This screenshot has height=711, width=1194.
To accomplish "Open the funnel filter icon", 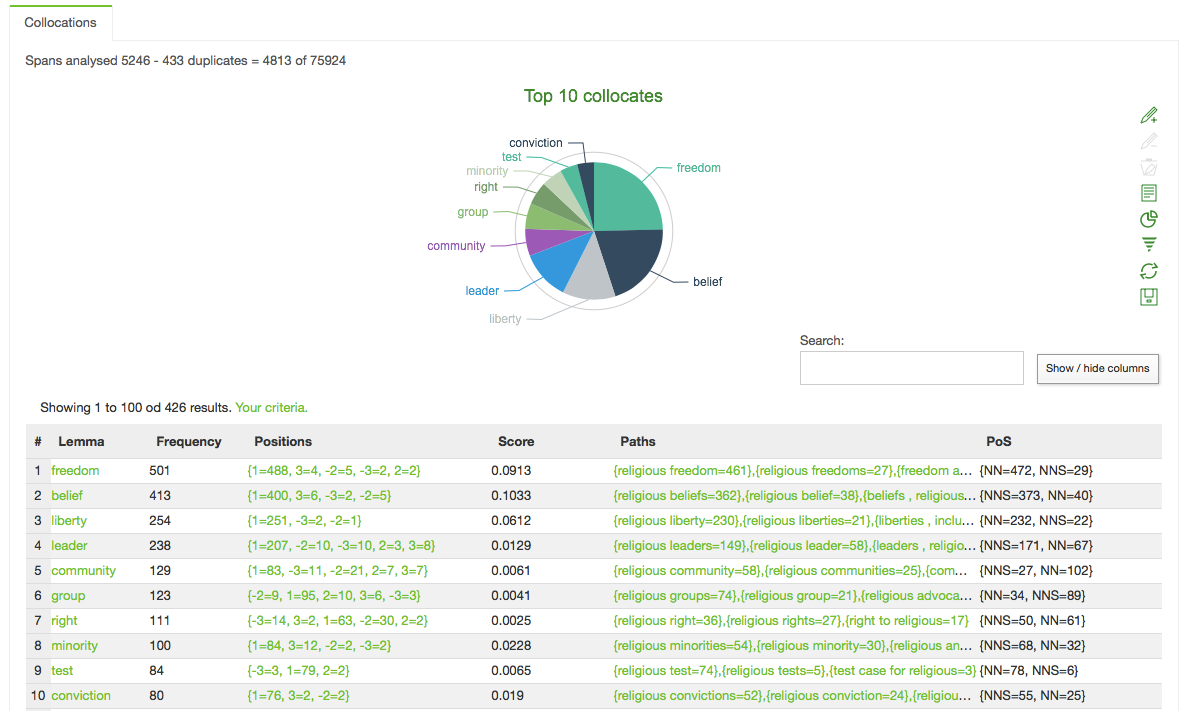I will [x=1149, y=245].
